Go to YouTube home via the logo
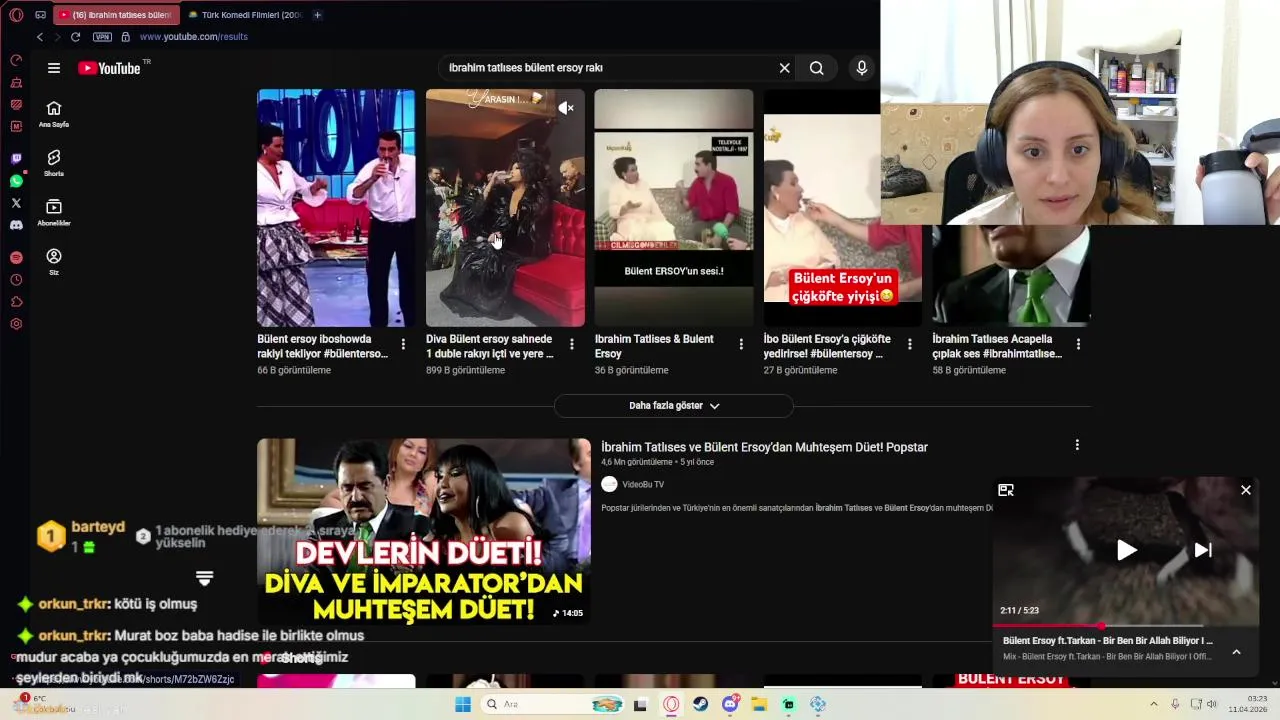This screenshot has width=1280, height=720. pos(109,68)
